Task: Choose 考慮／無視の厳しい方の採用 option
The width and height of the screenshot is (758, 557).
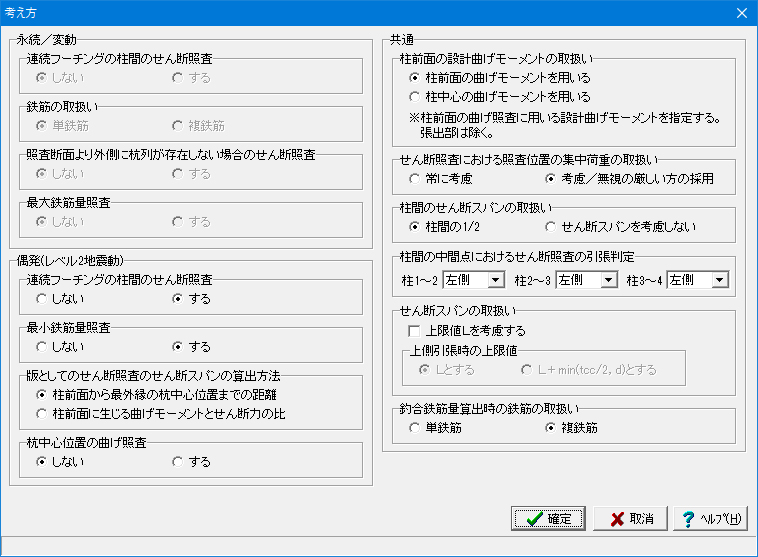Action: (x=629, y=179)
